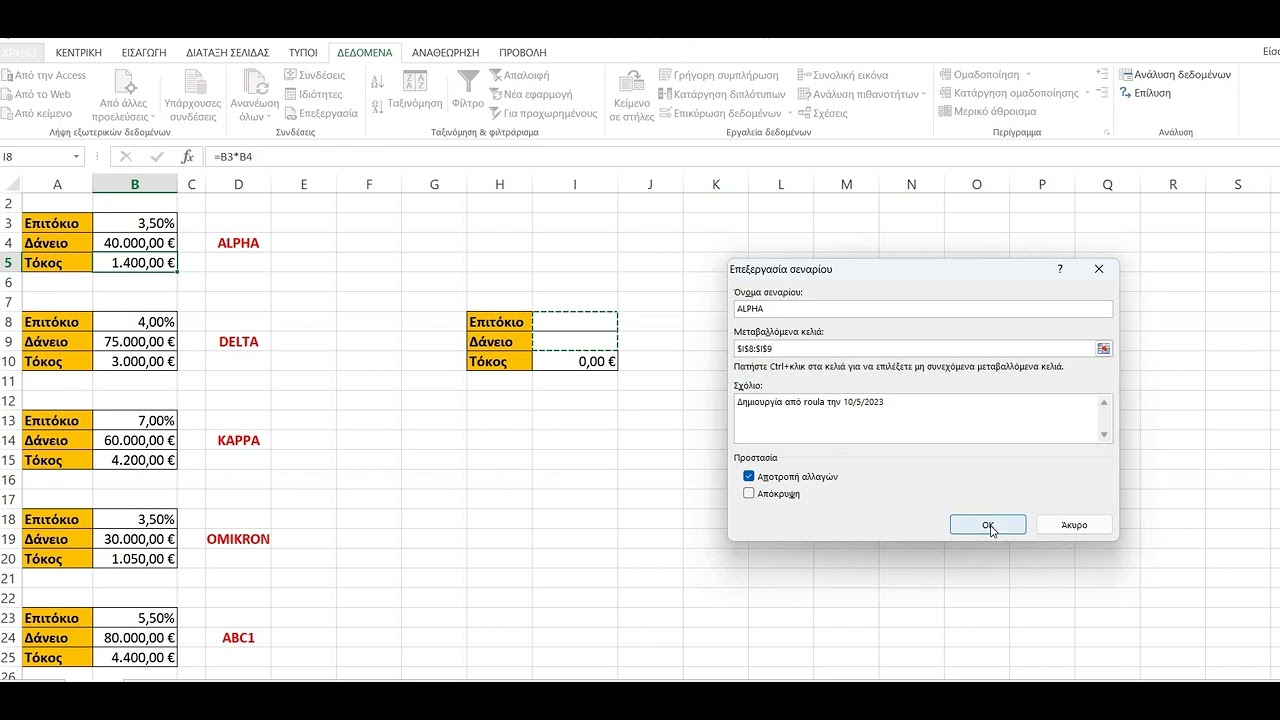1280x720 pixels.
Task: Select cell B3 with 3,50%
Action: (x=135, y=223)
